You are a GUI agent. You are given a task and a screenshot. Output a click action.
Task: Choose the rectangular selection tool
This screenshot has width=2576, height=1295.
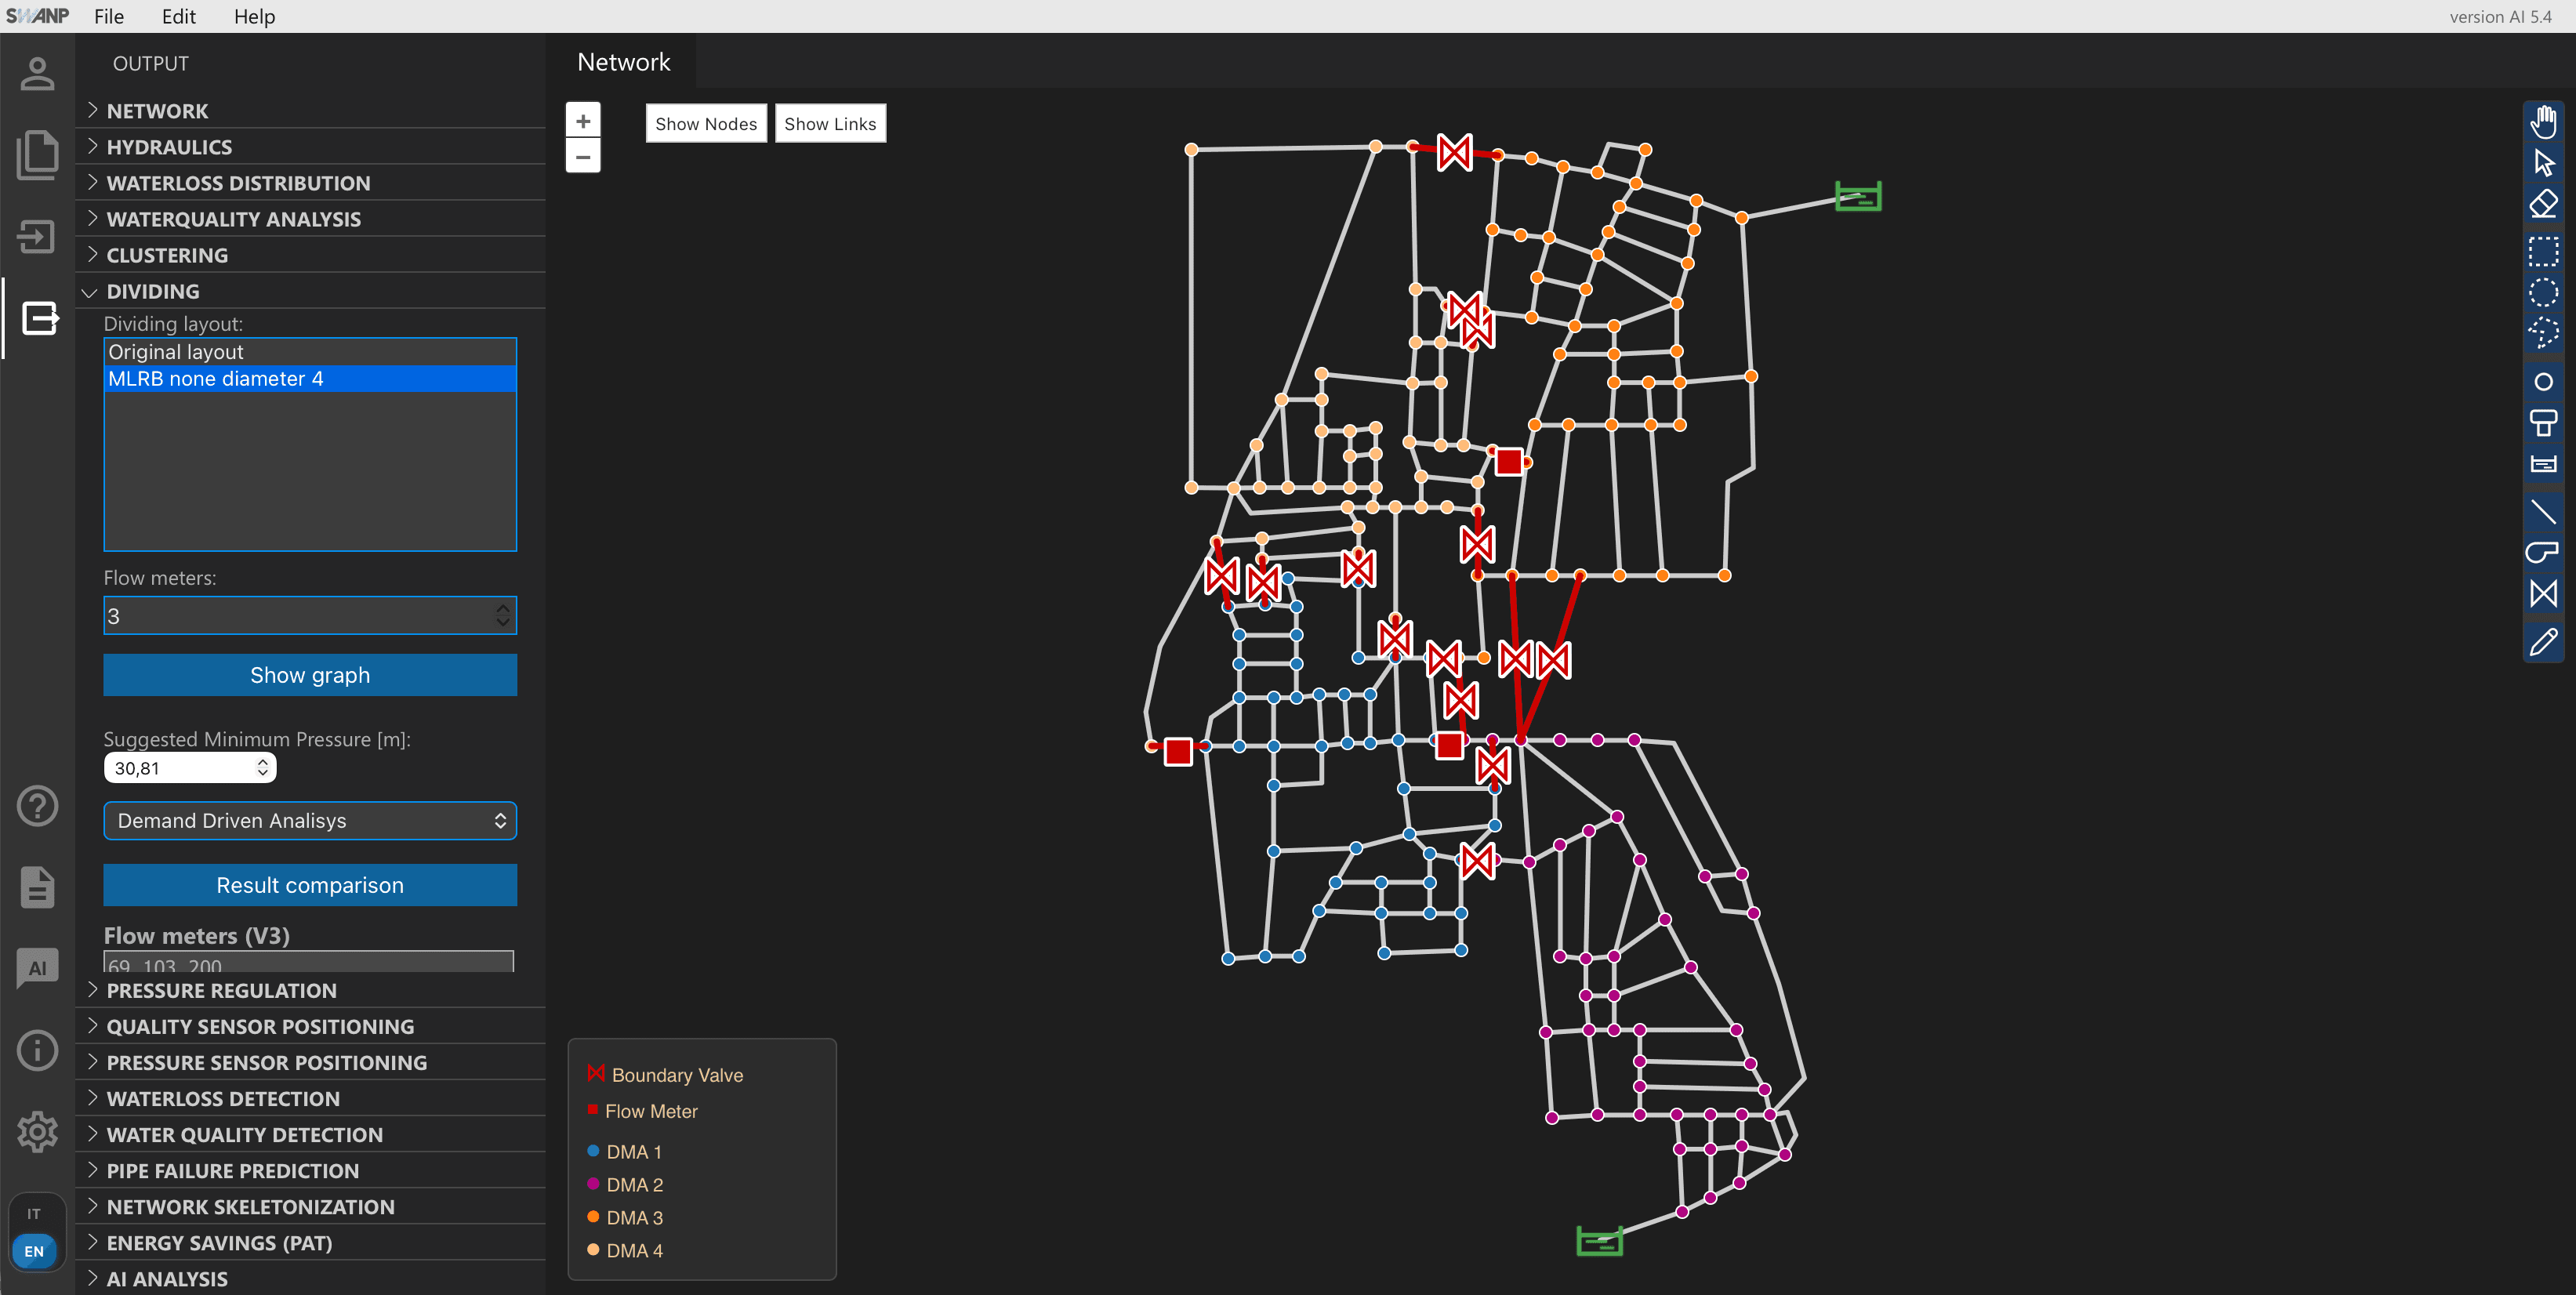(x=2543, y=250)
